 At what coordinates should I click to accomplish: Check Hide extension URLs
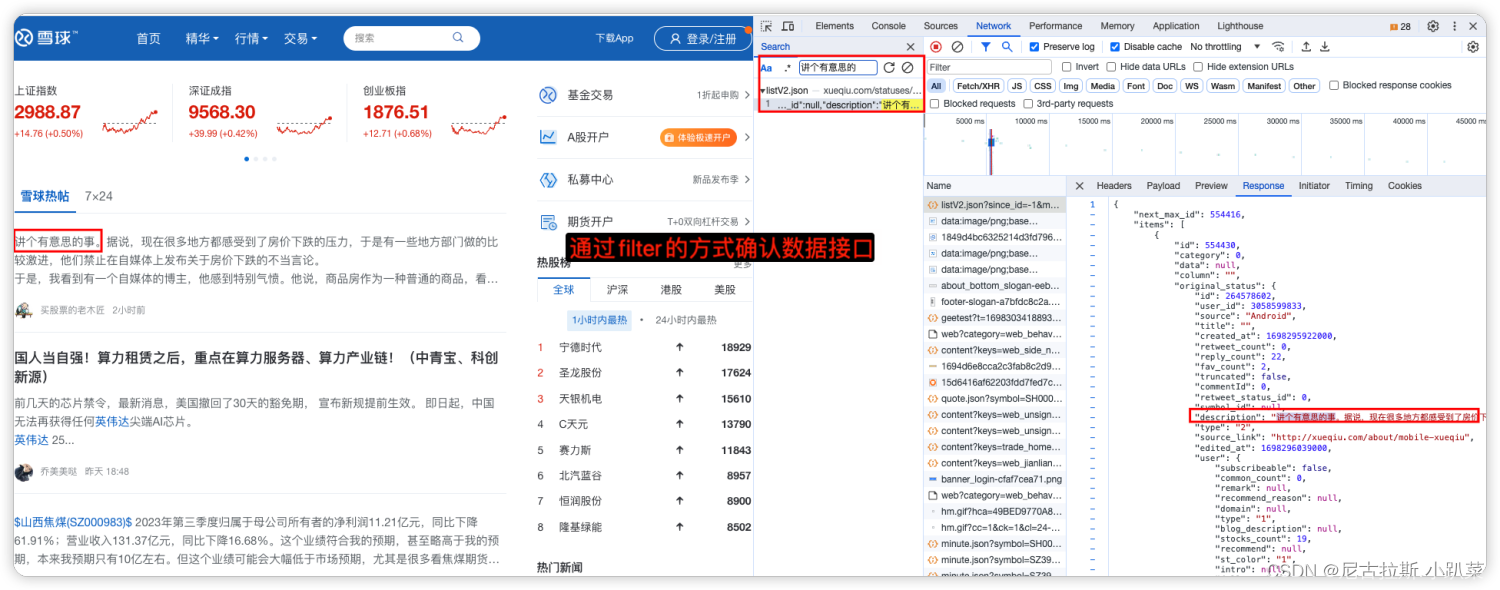click(x=1198, y=67)
